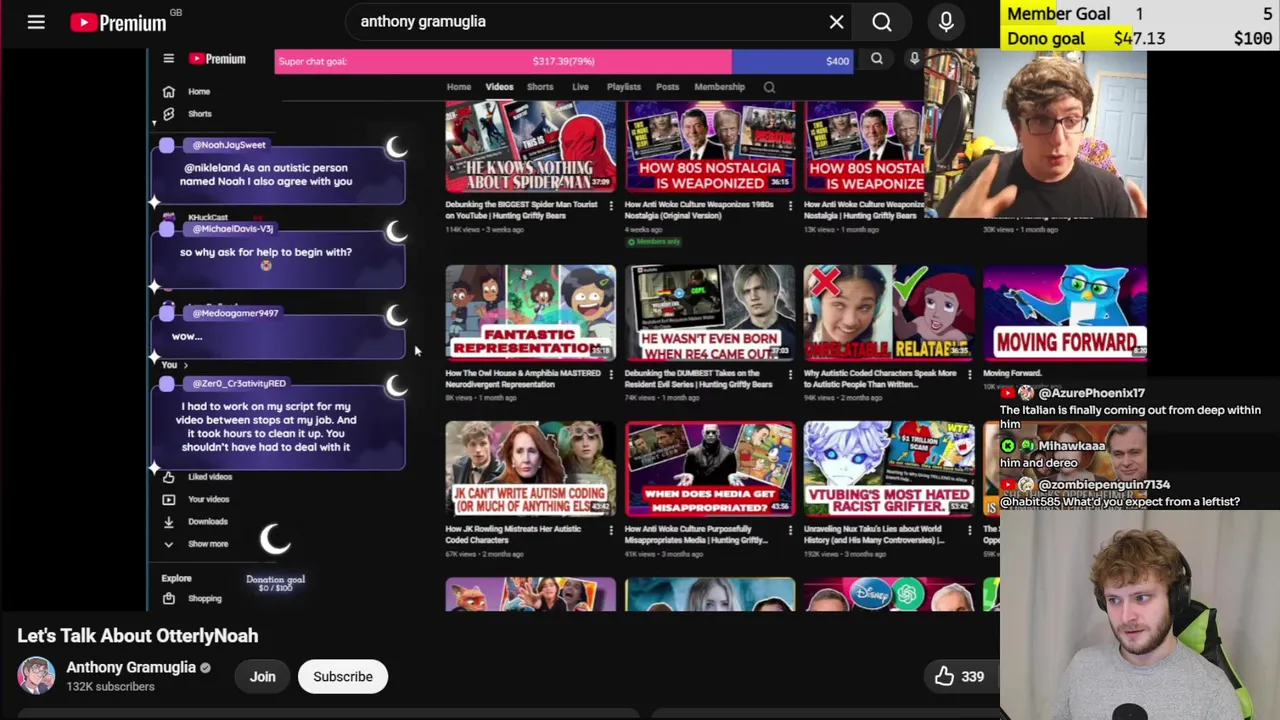Open 'When Does Media Get Misappropriated' thumbnail

[x=710, y=468]
